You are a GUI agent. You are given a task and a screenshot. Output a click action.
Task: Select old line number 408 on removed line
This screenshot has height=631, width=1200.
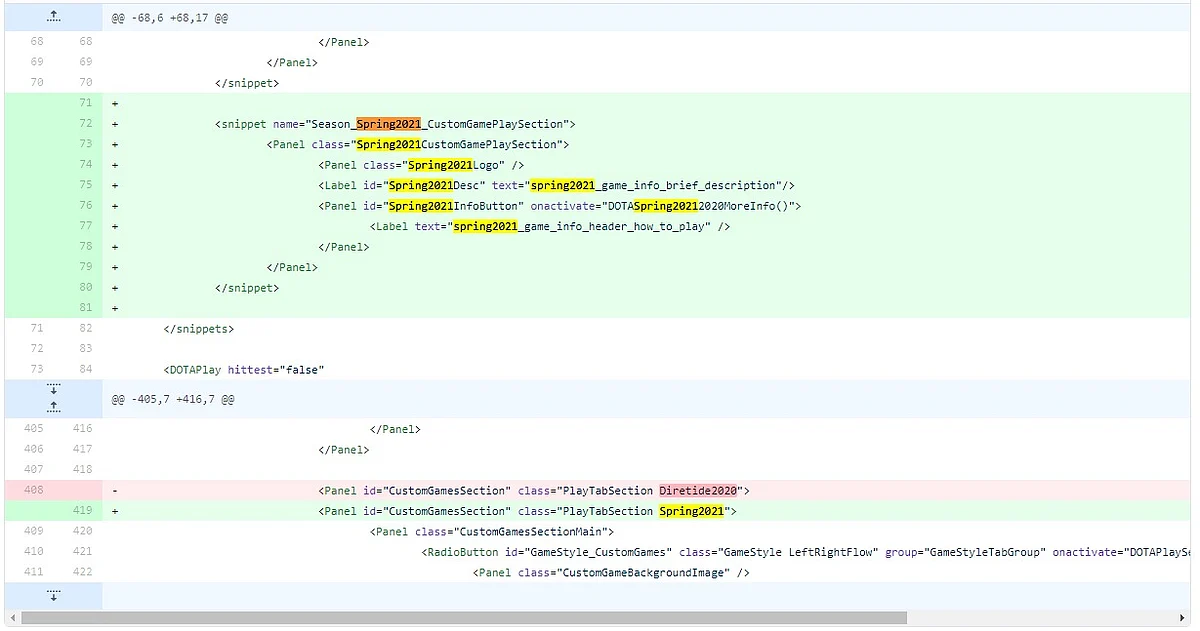point(34,491)
